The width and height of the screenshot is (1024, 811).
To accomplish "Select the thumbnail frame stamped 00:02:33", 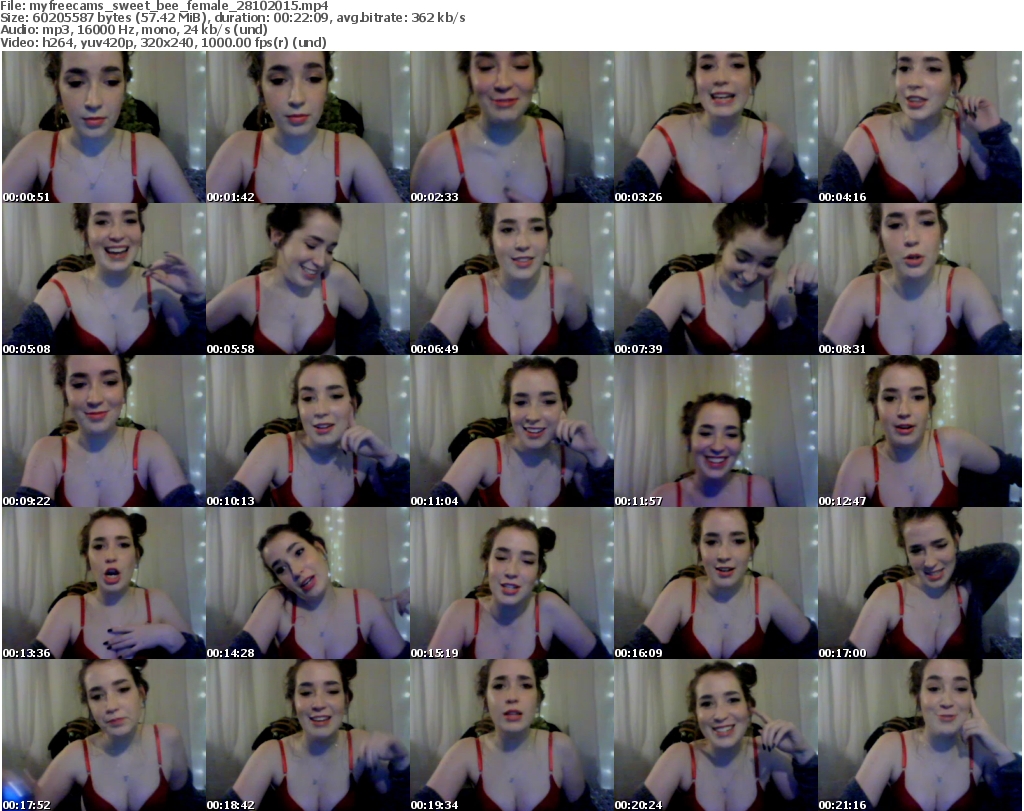I will click(x=512, y=127).
